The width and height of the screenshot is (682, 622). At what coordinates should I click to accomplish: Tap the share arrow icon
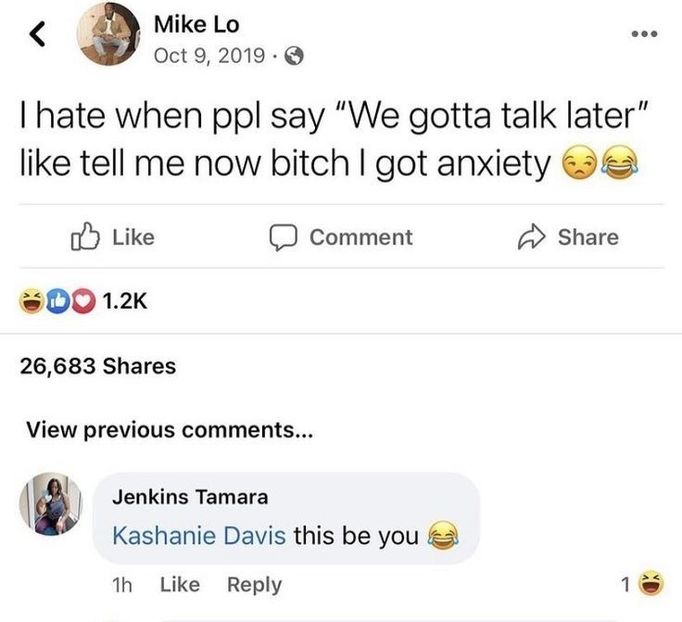(532, 237)
